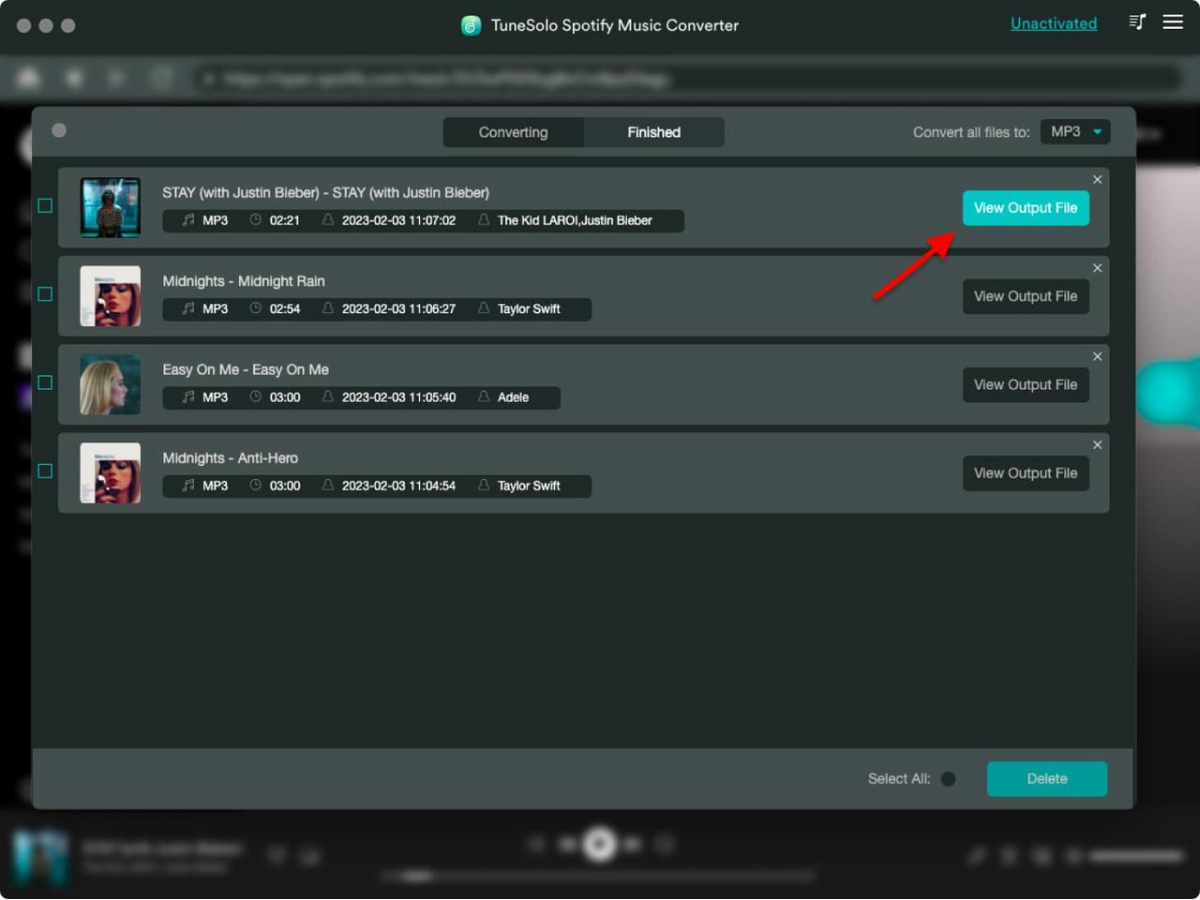Check the box for STAY track

(x=45, y=206)
